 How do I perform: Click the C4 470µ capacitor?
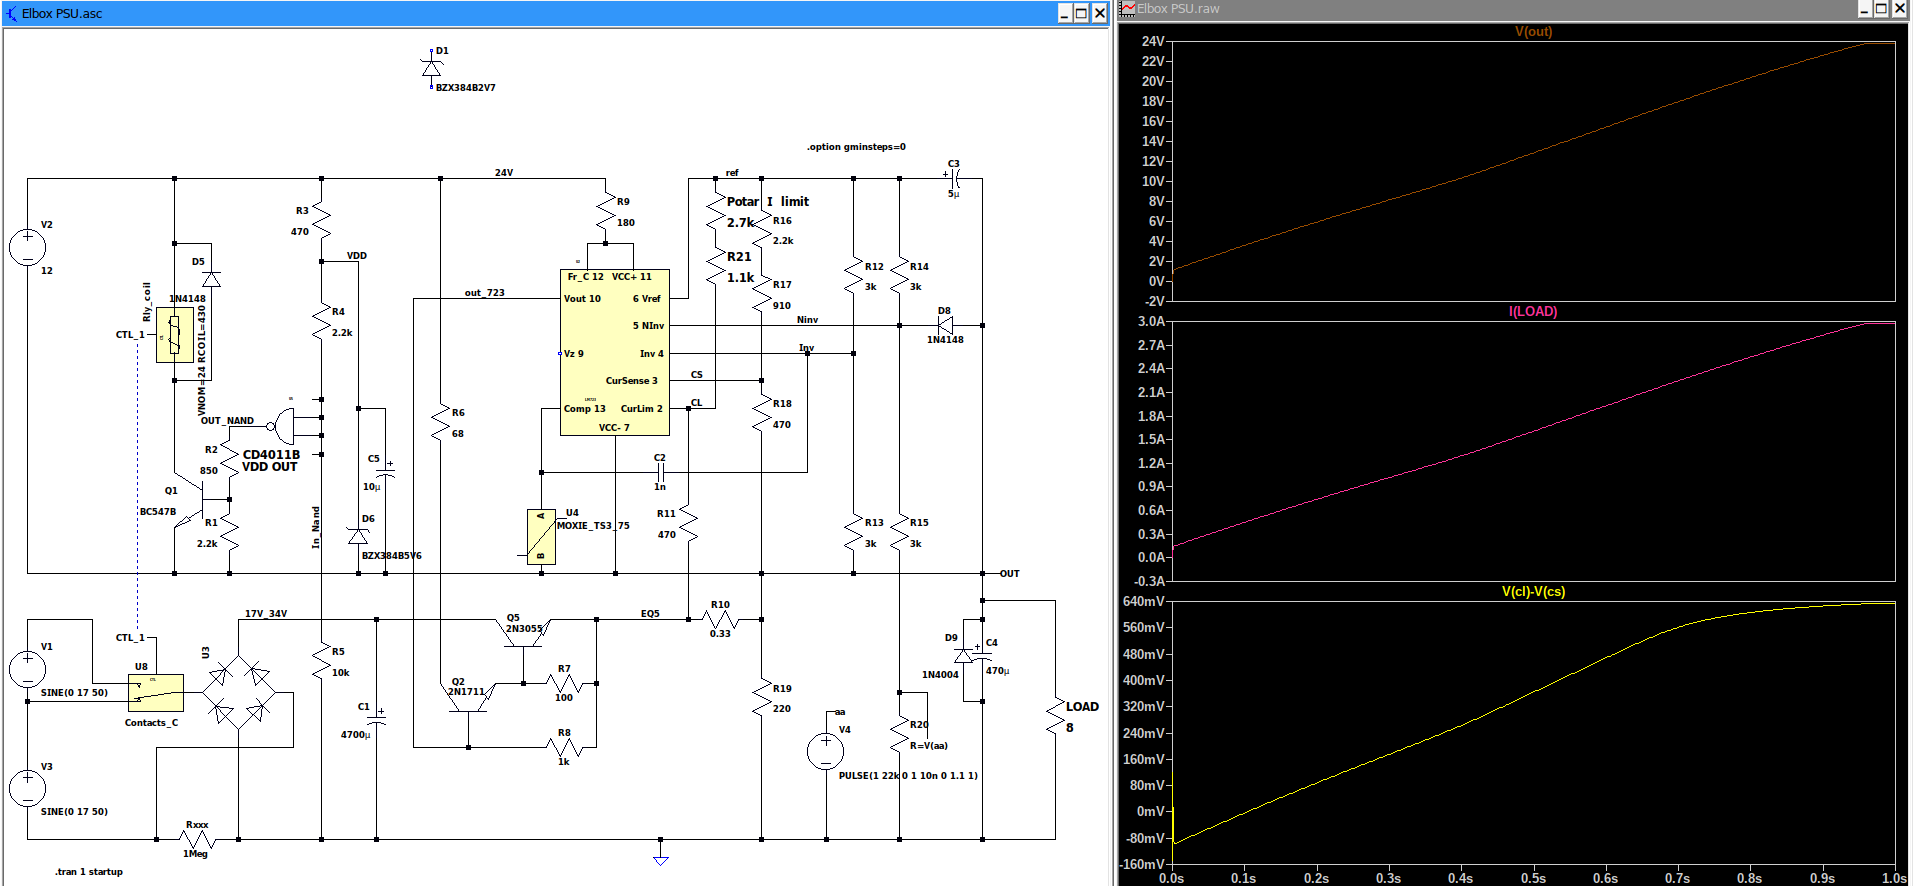click(983, 656)
